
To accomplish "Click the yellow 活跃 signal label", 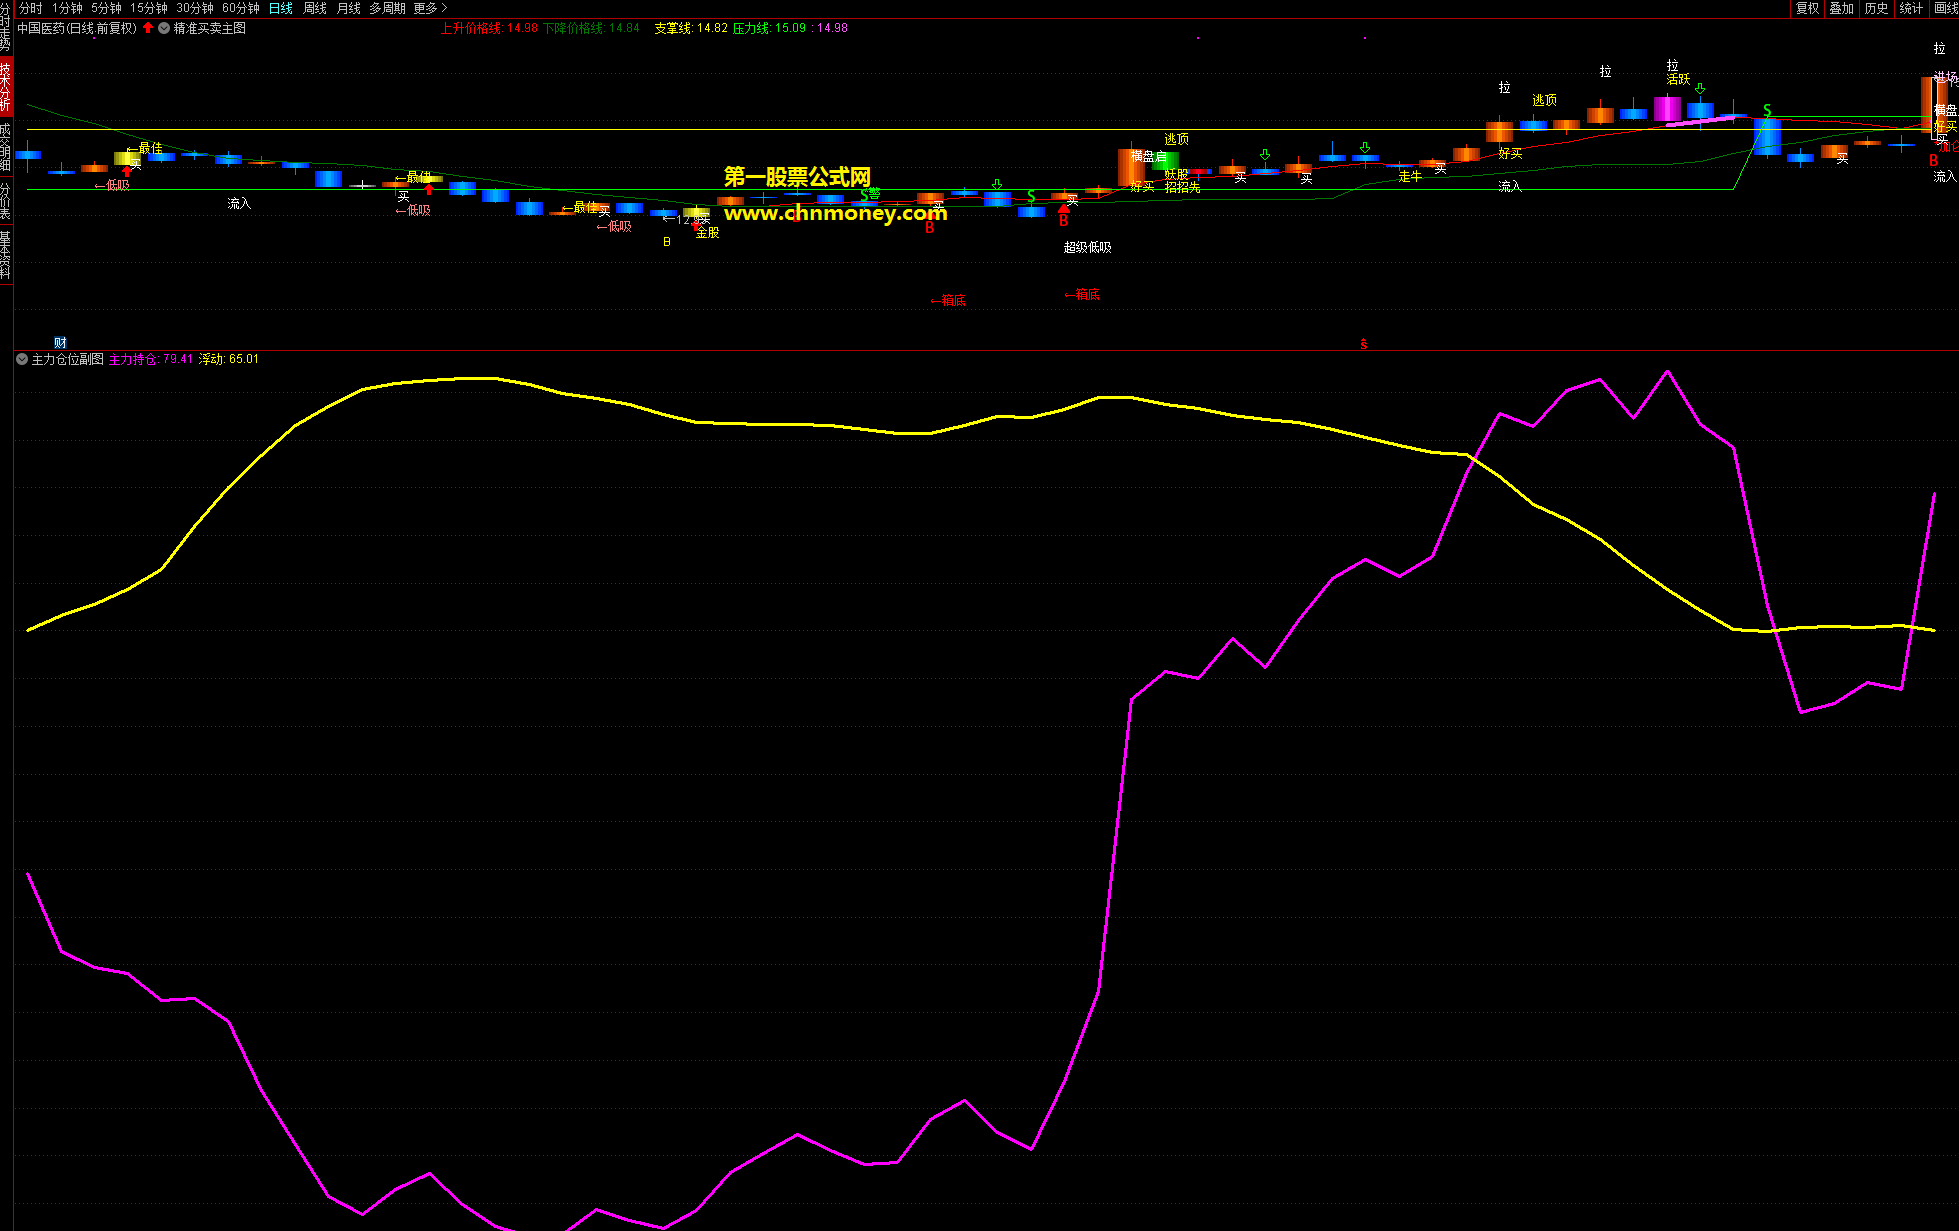I will [x=1678, y=79].
